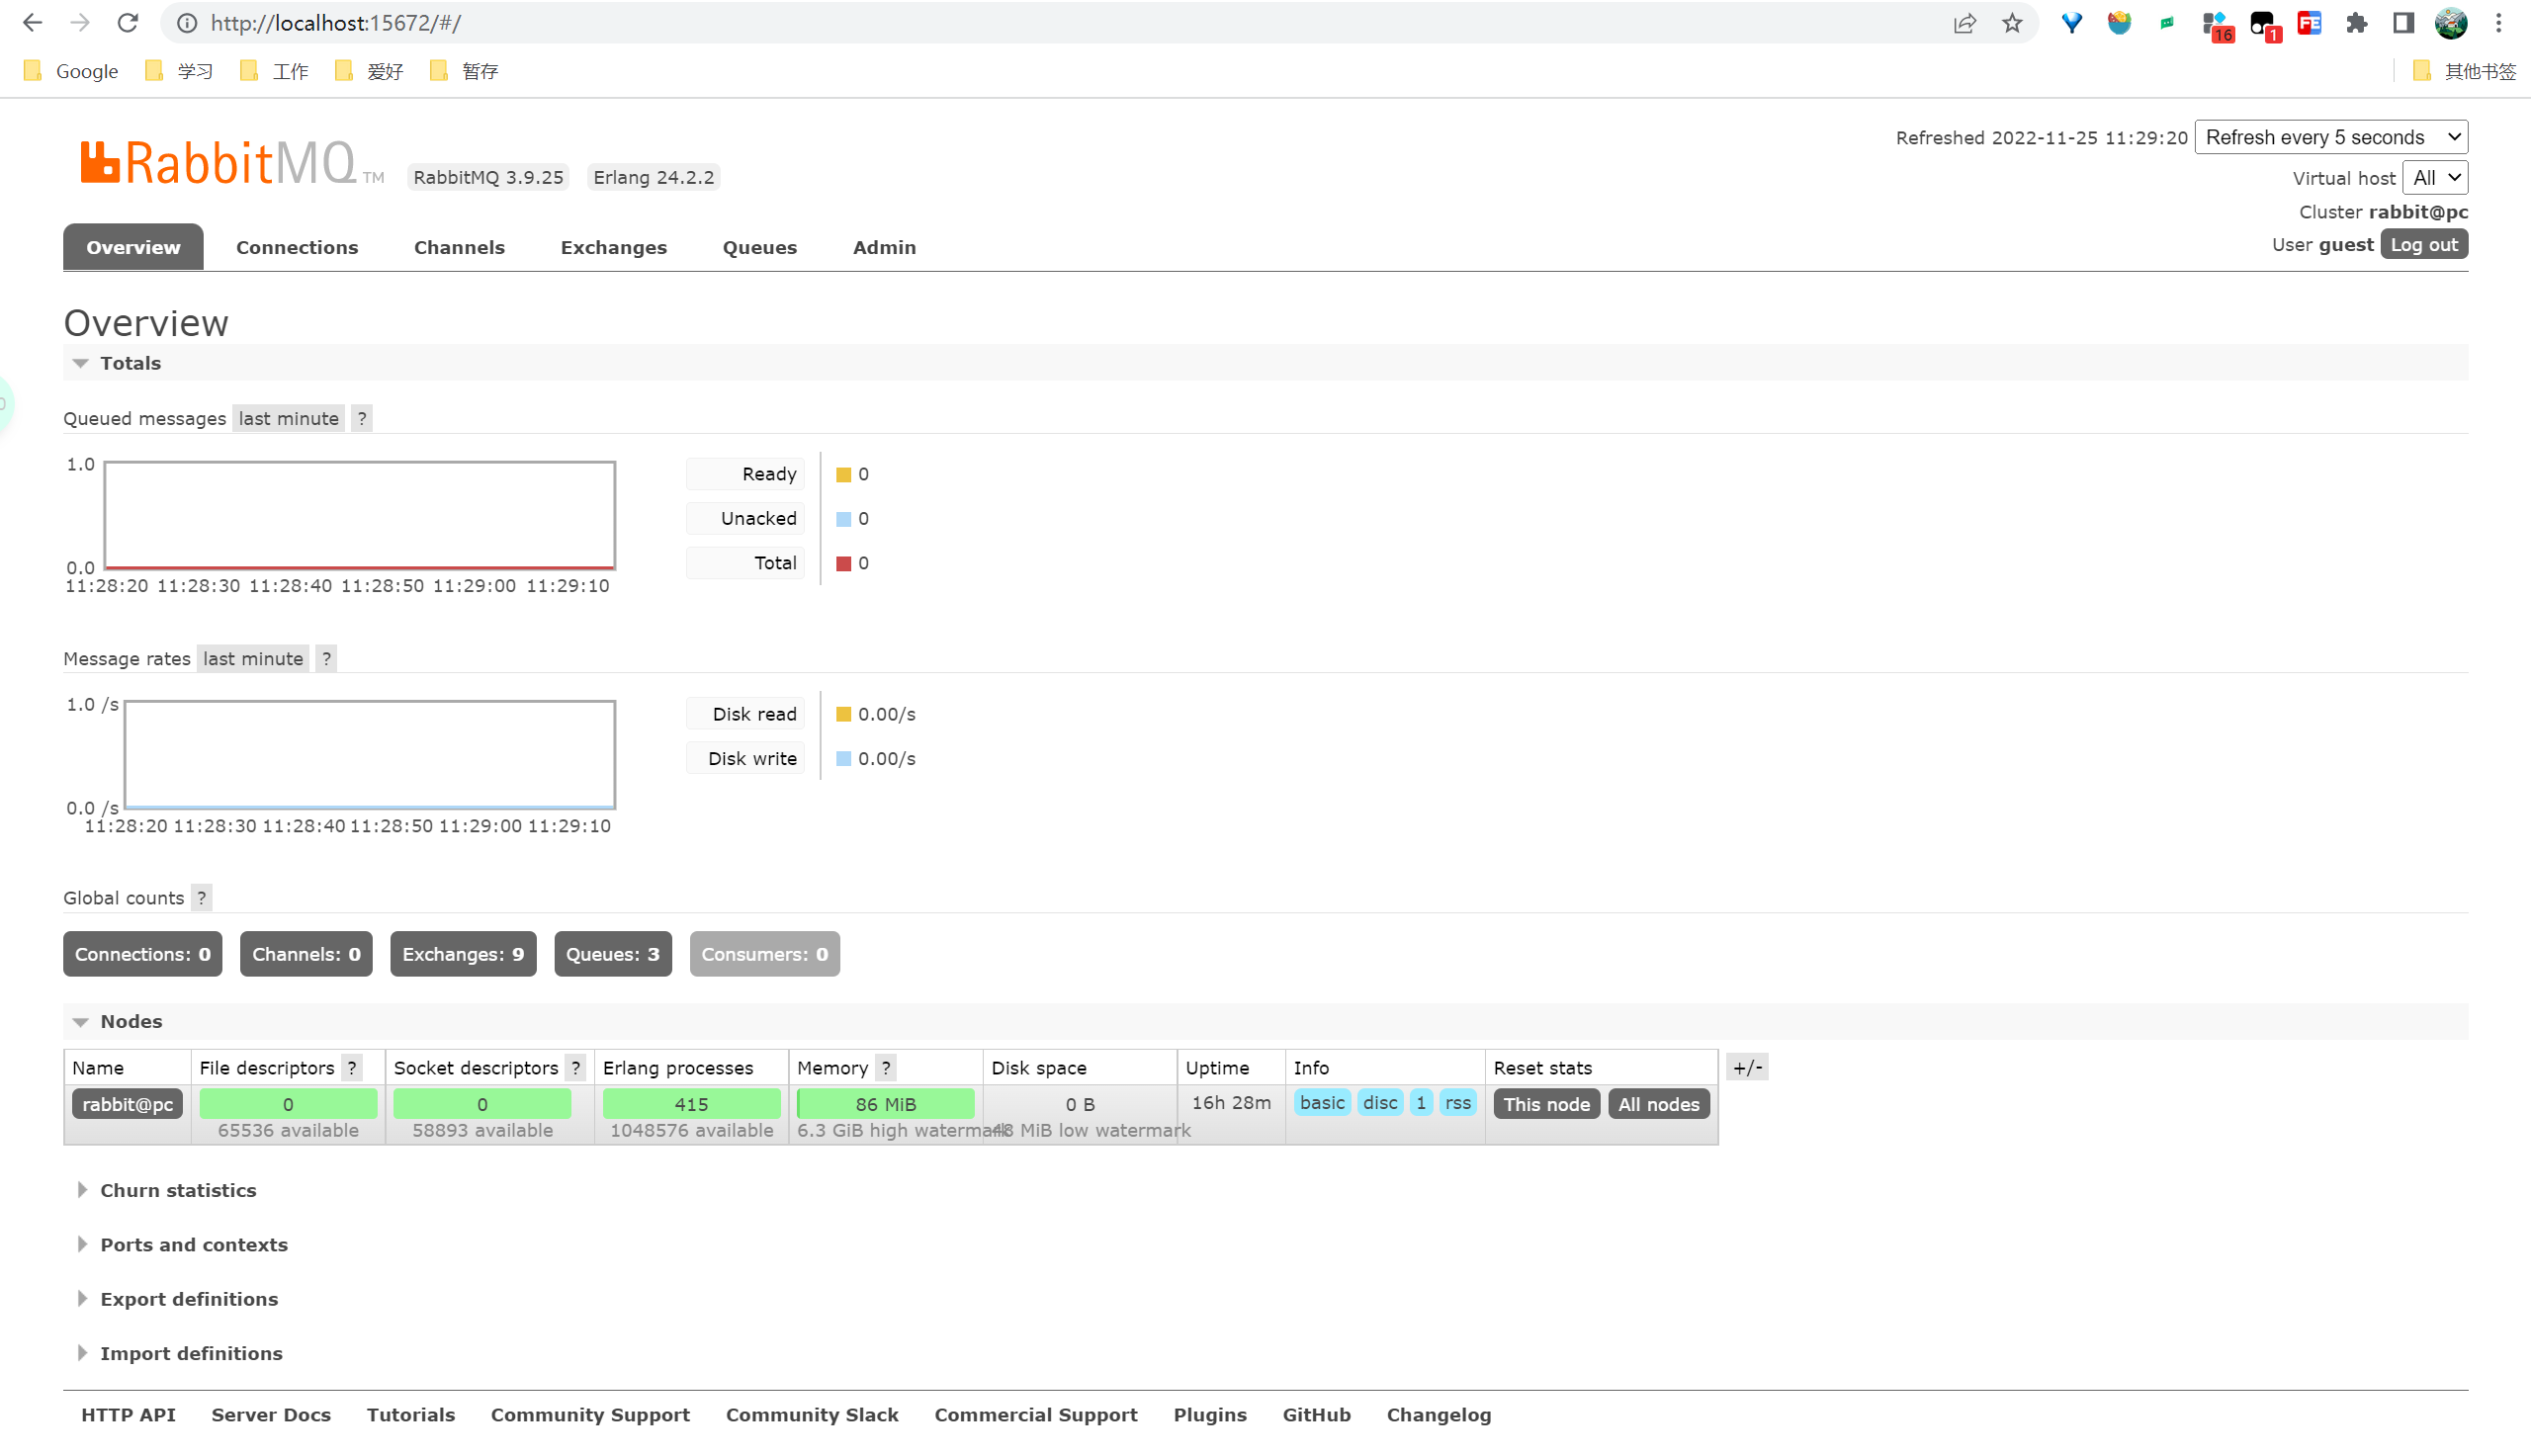Expand the Export definitions section
This screenshot has width=2531, height=1456.
[x=178, y=1298]
